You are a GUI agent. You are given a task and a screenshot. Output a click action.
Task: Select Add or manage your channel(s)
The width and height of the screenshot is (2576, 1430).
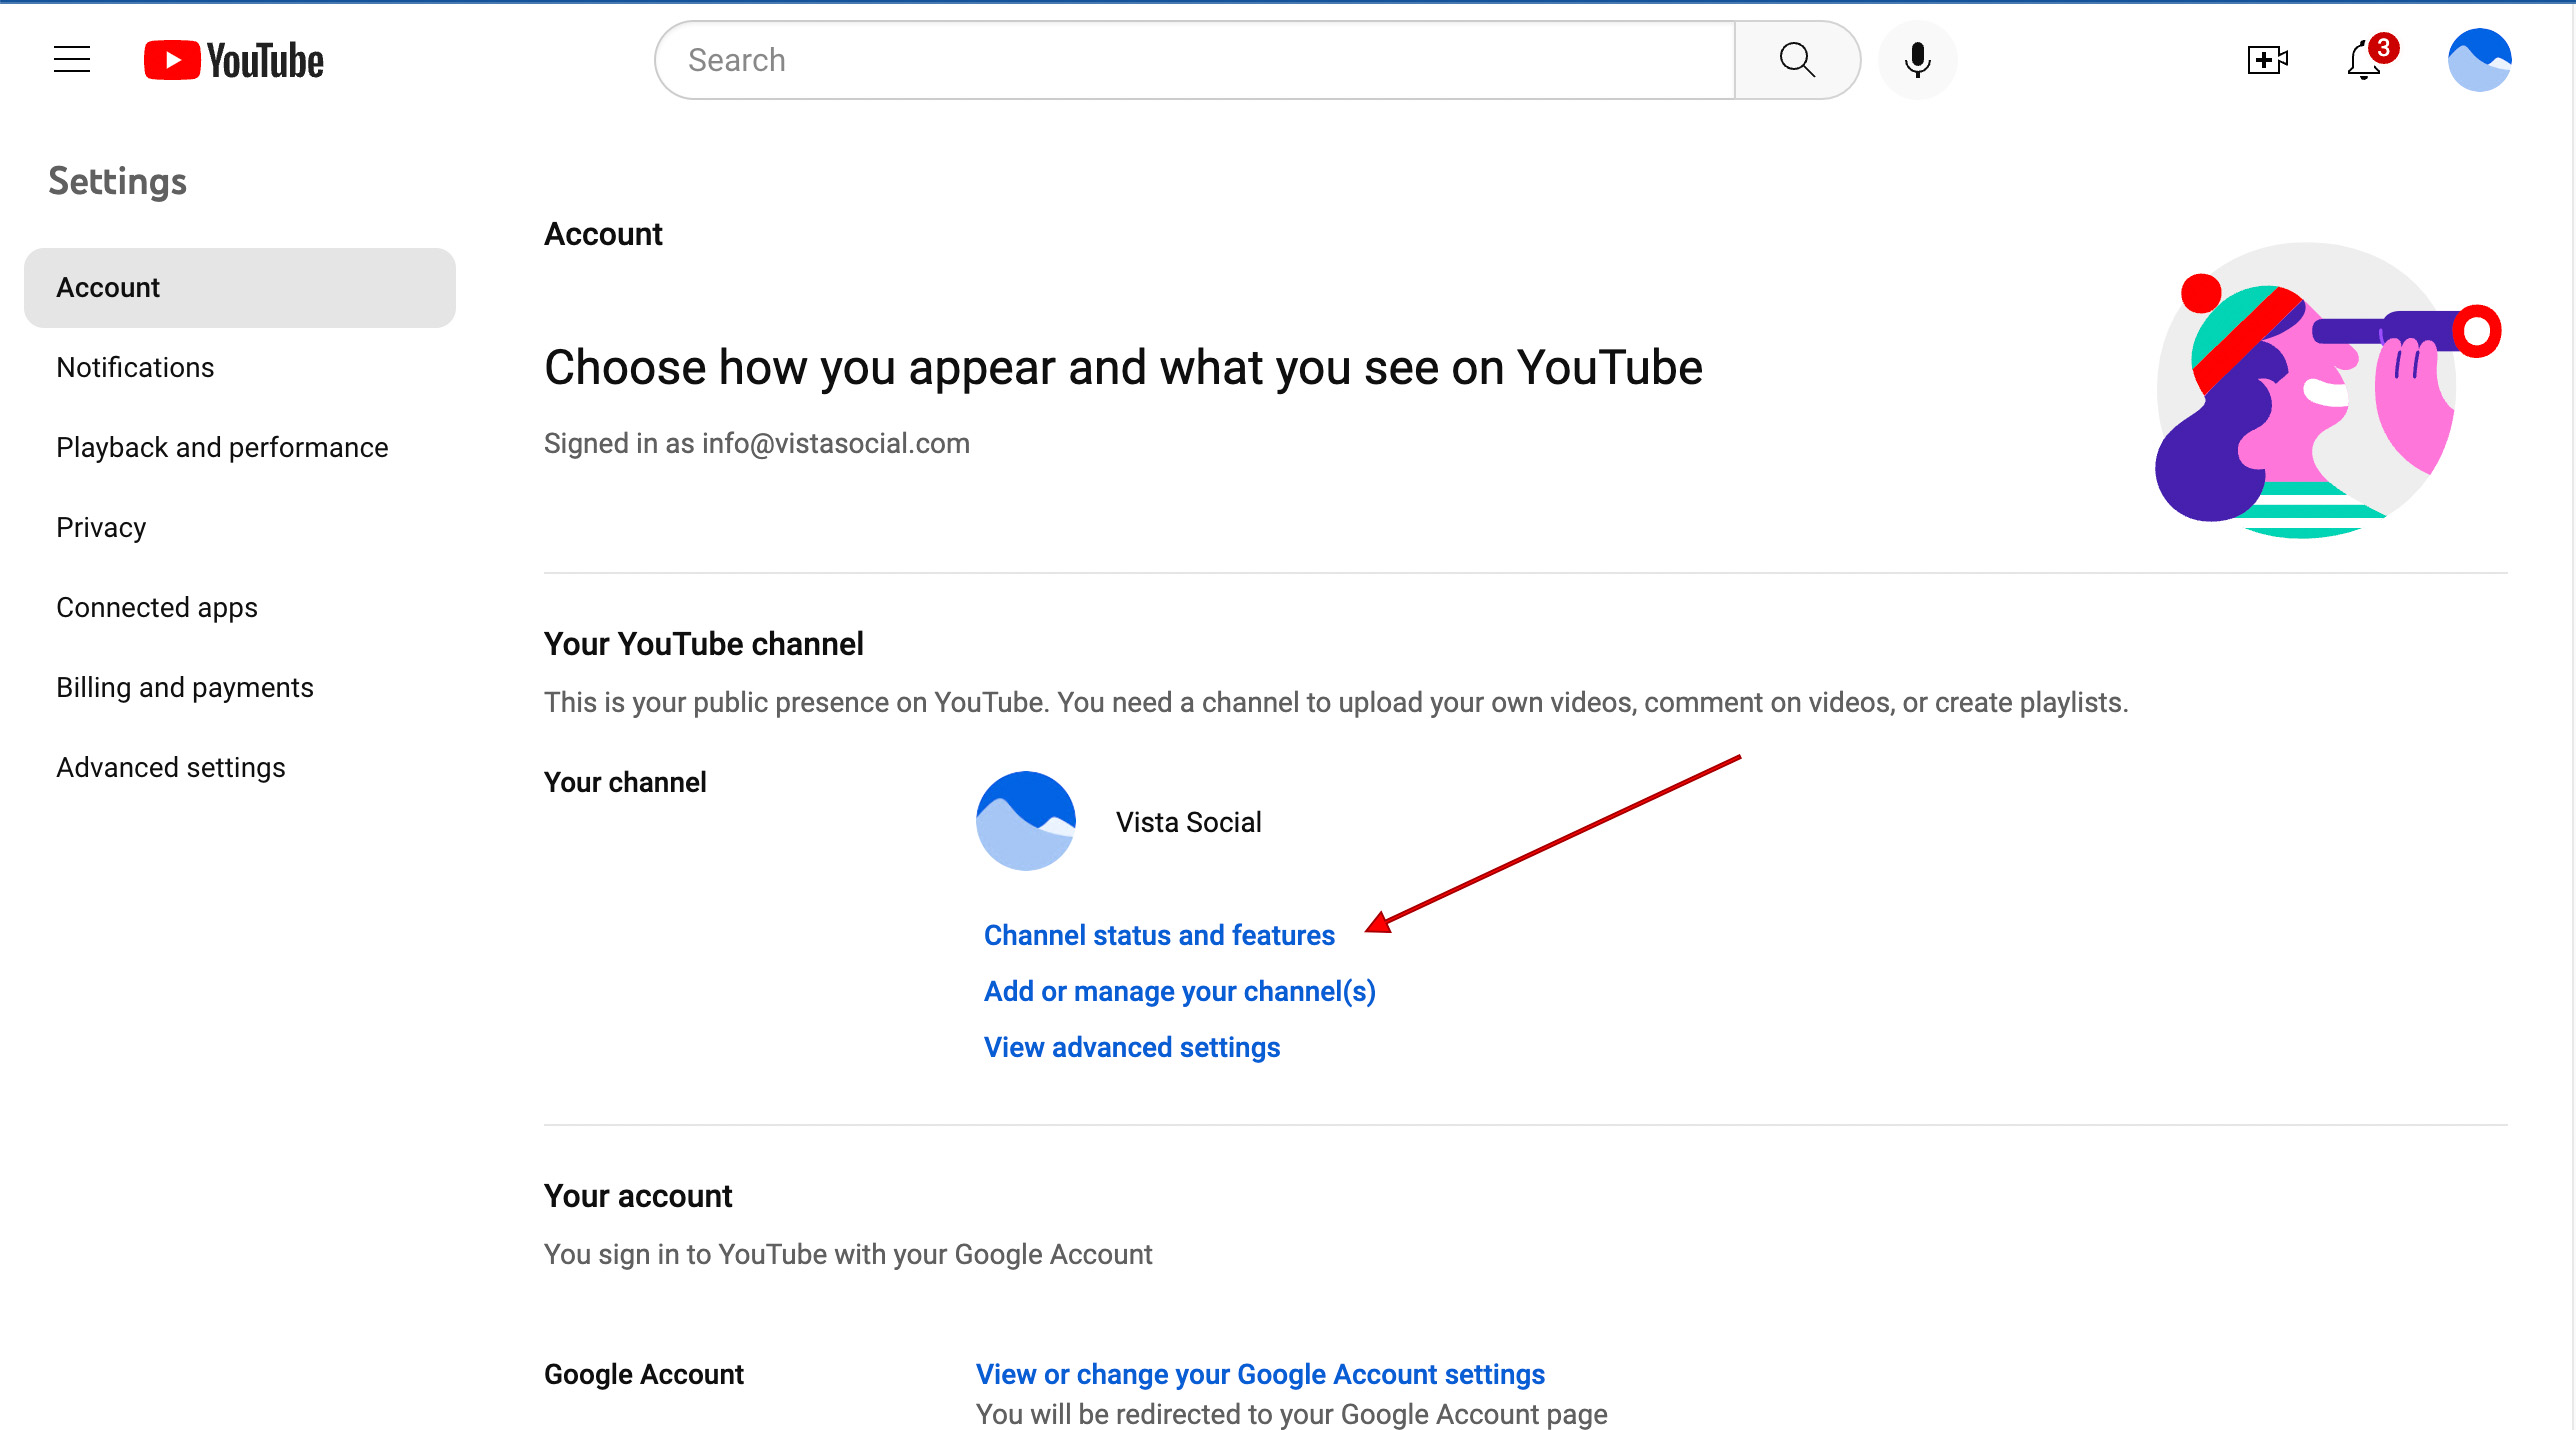[x=1180, y=991]
